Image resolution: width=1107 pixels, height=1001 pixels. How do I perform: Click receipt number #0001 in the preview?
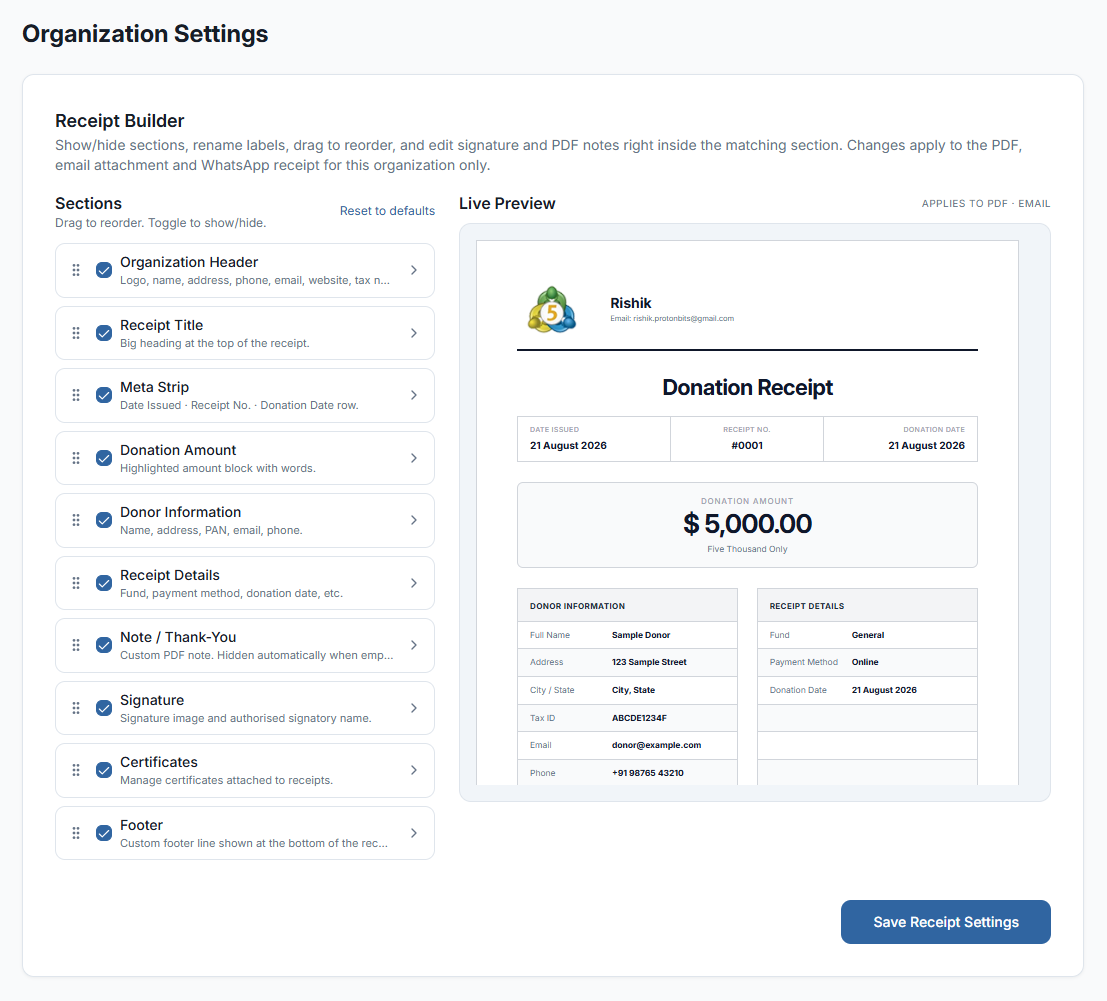click(747, 445)
